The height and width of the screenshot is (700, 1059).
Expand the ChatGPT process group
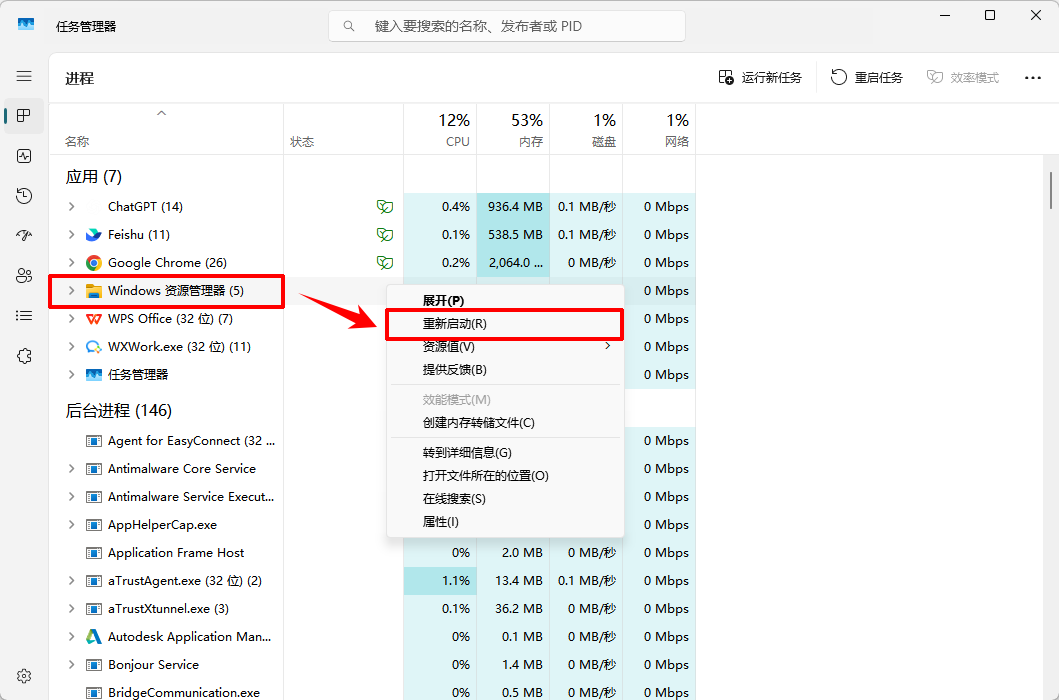[x=72, y=207]
